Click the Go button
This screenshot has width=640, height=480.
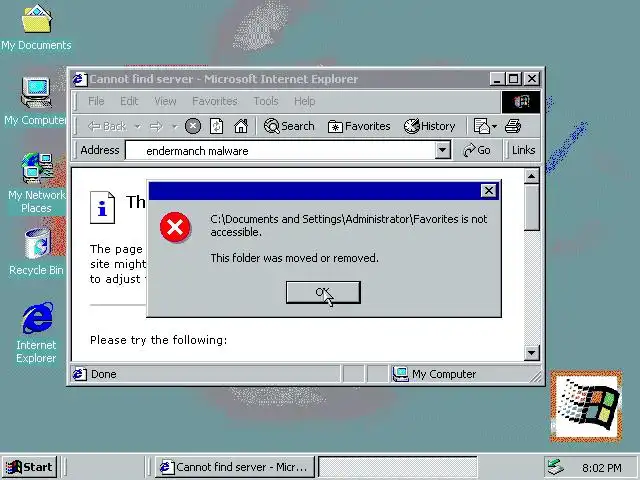point(477,150)
